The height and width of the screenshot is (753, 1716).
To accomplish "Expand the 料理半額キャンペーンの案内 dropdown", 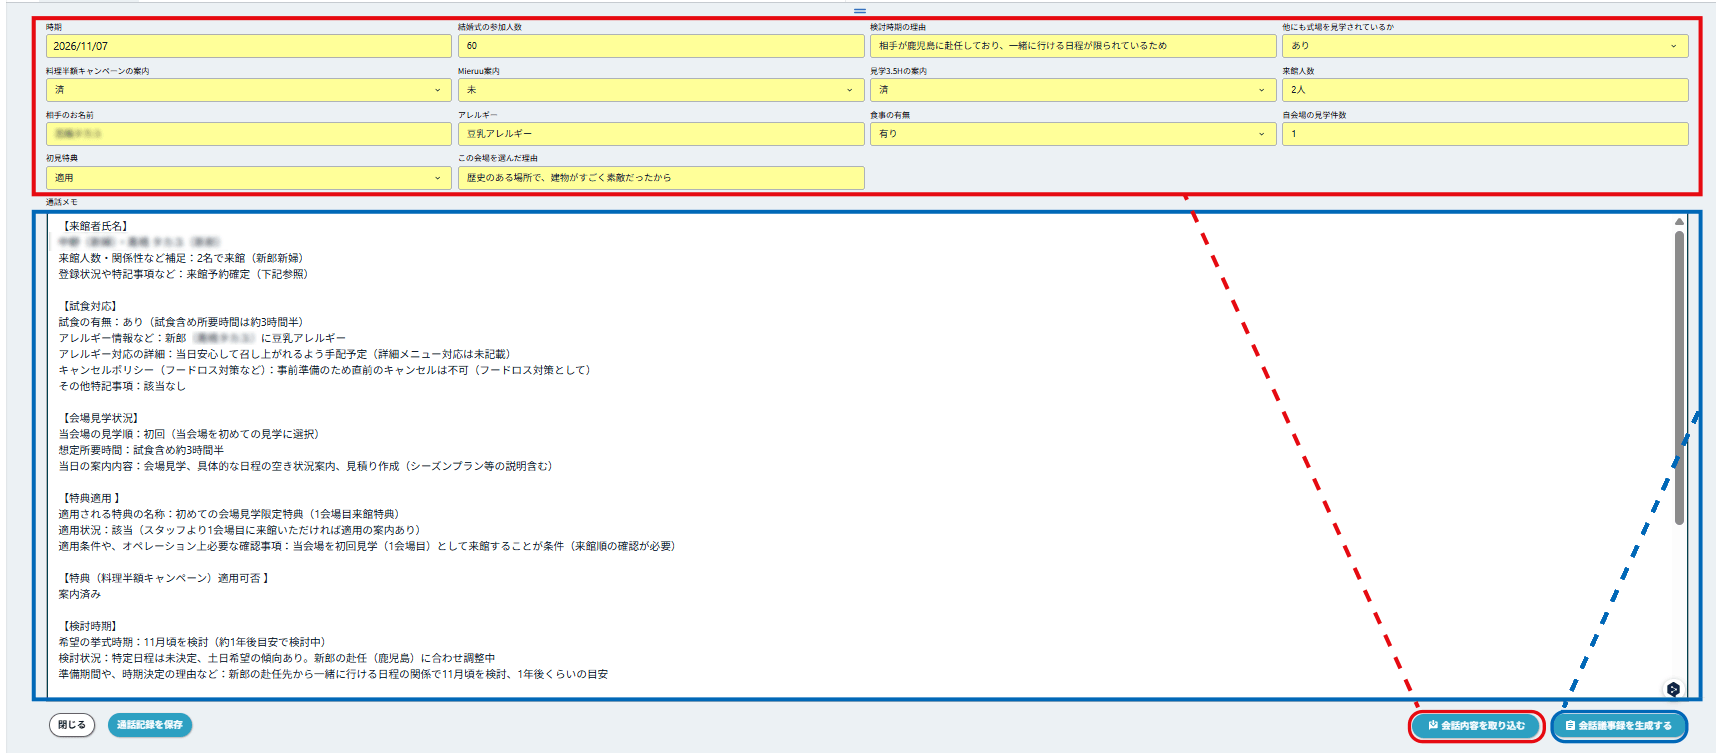I will [248, 90].
